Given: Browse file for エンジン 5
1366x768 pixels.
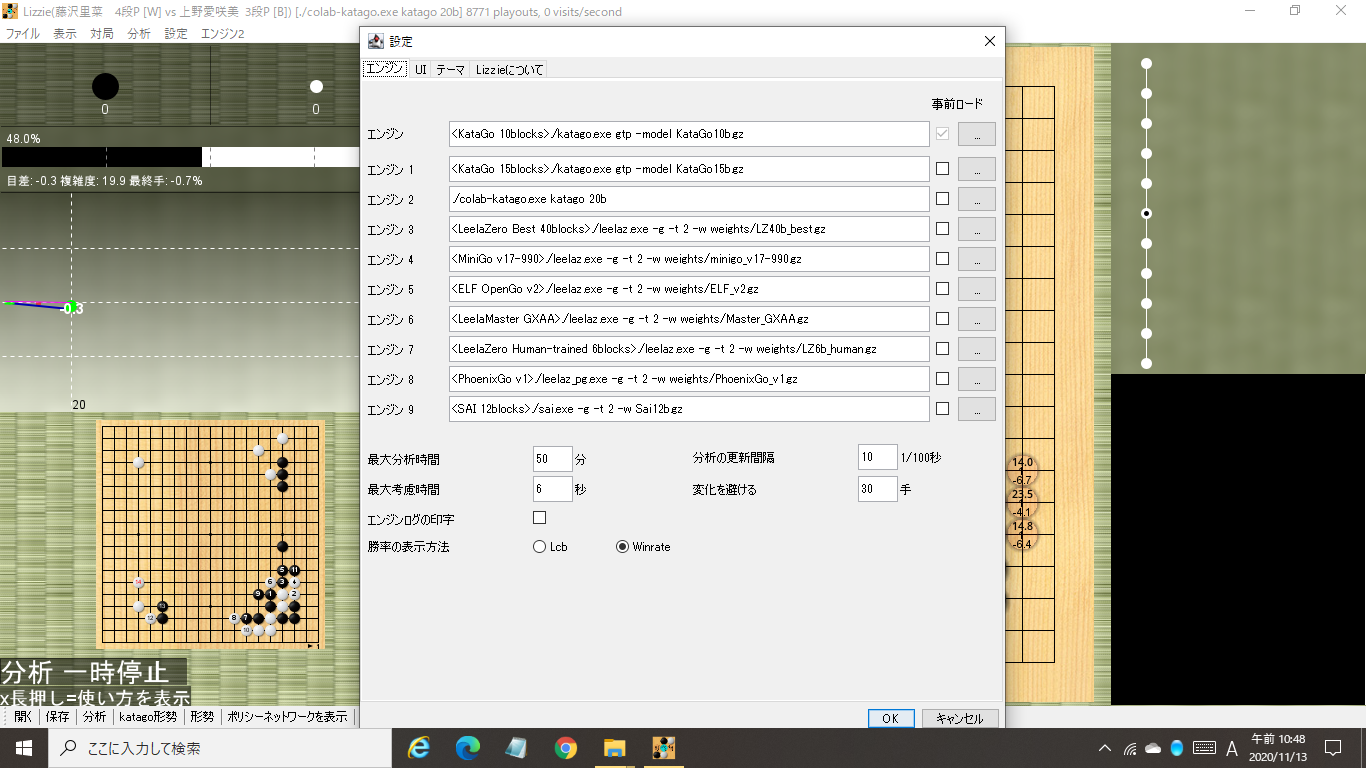Looking at the screenshot, I should coord(976,289).
